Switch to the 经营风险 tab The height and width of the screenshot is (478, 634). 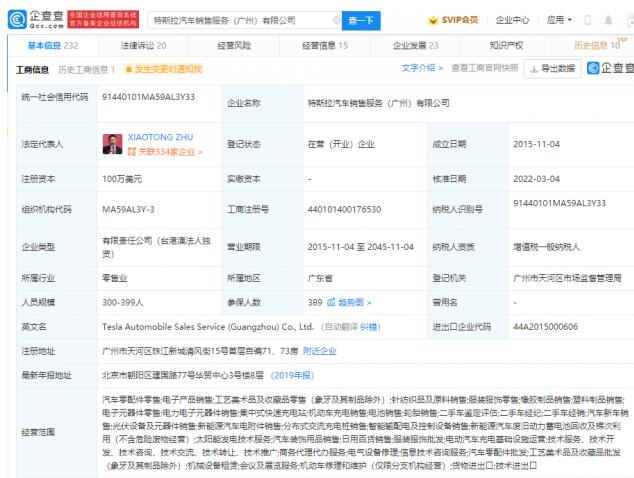pyautogui.click(x=234, y=46)
